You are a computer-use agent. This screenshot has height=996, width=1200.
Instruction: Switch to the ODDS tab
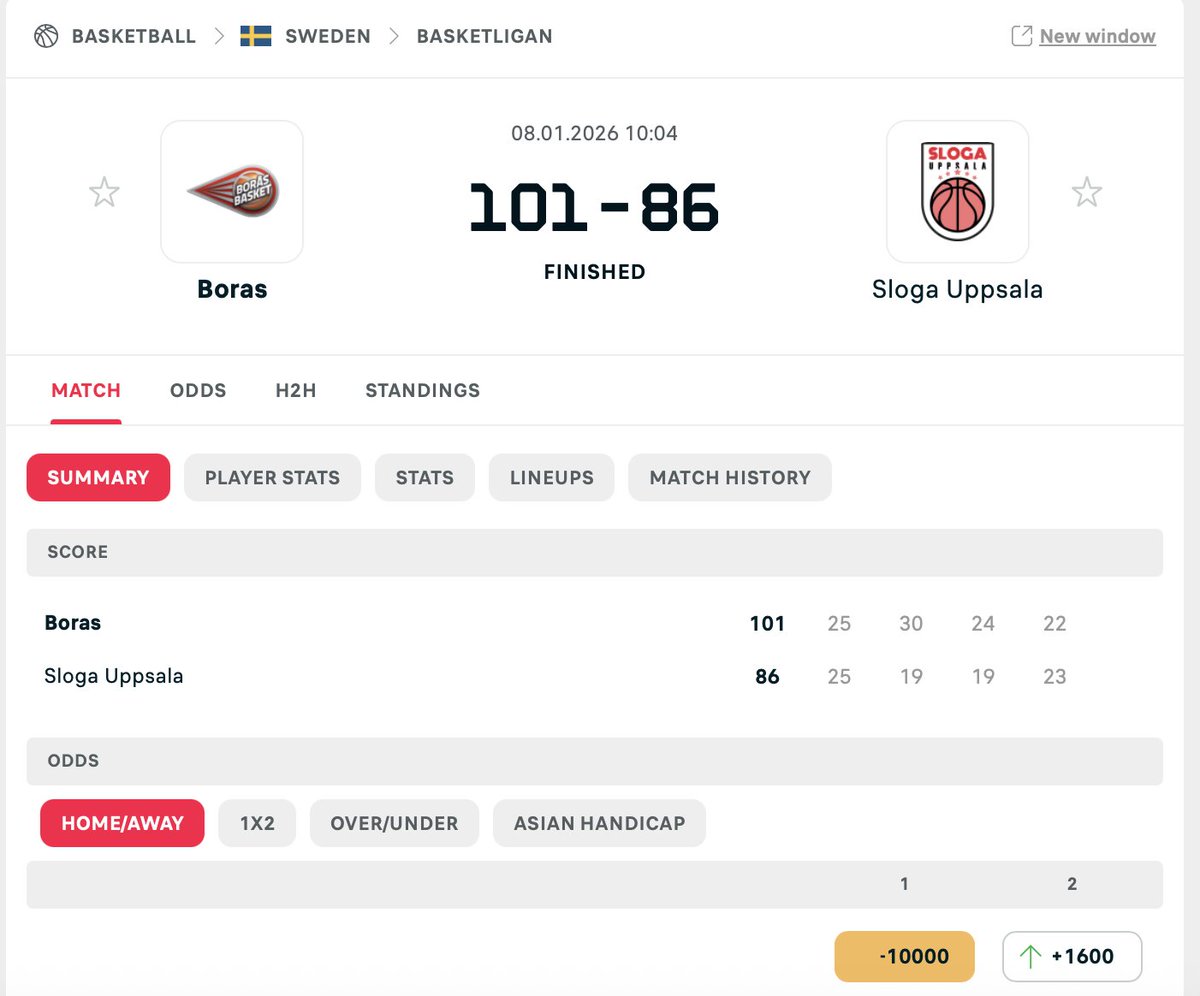[x=198, y=390]
